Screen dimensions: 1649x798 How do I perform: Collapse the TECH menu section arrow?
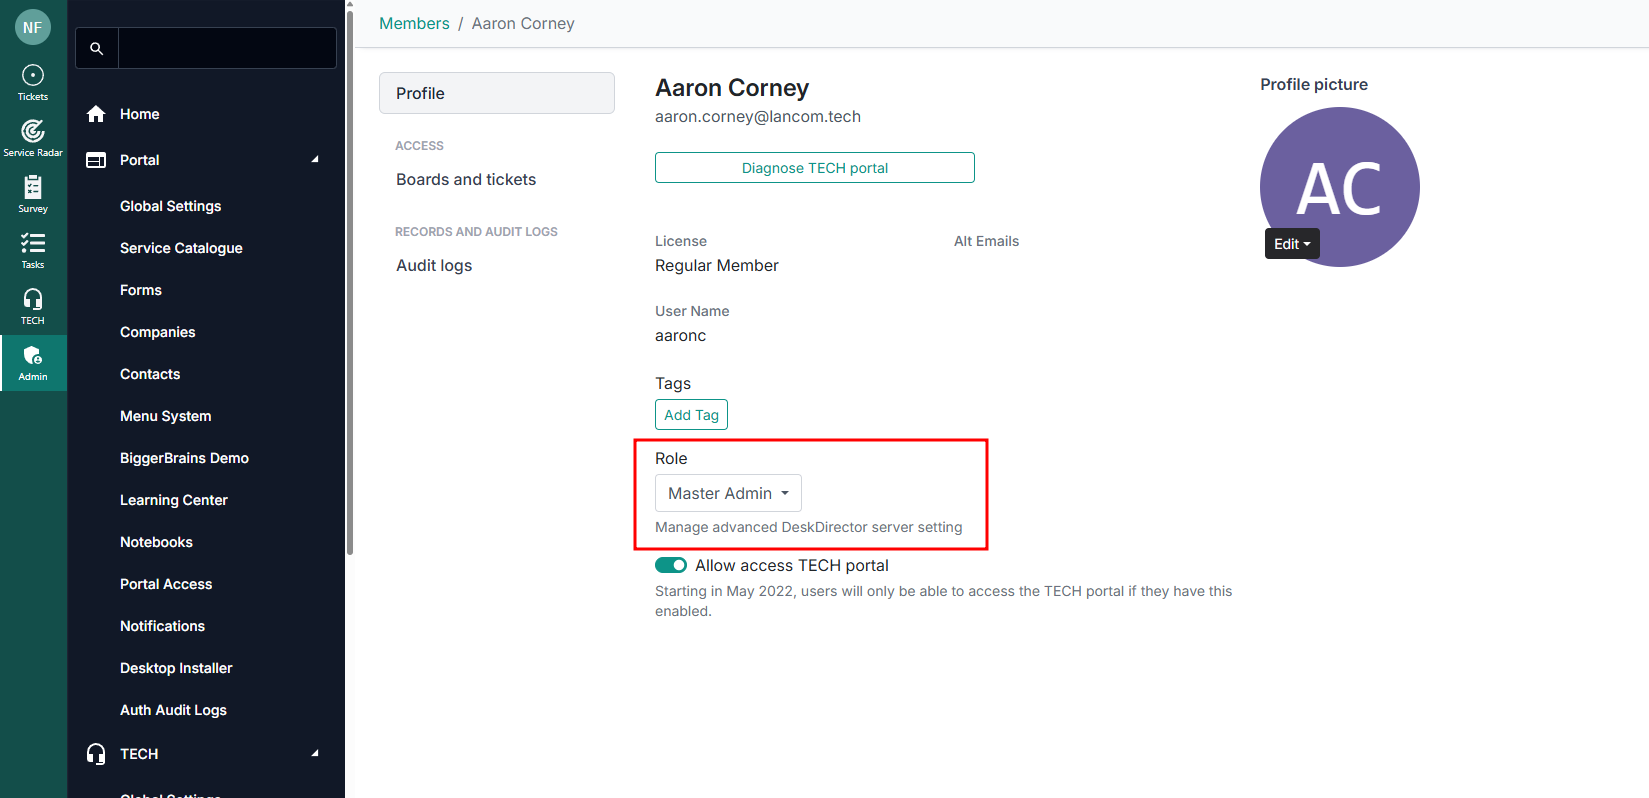click(x=315, y=754)
